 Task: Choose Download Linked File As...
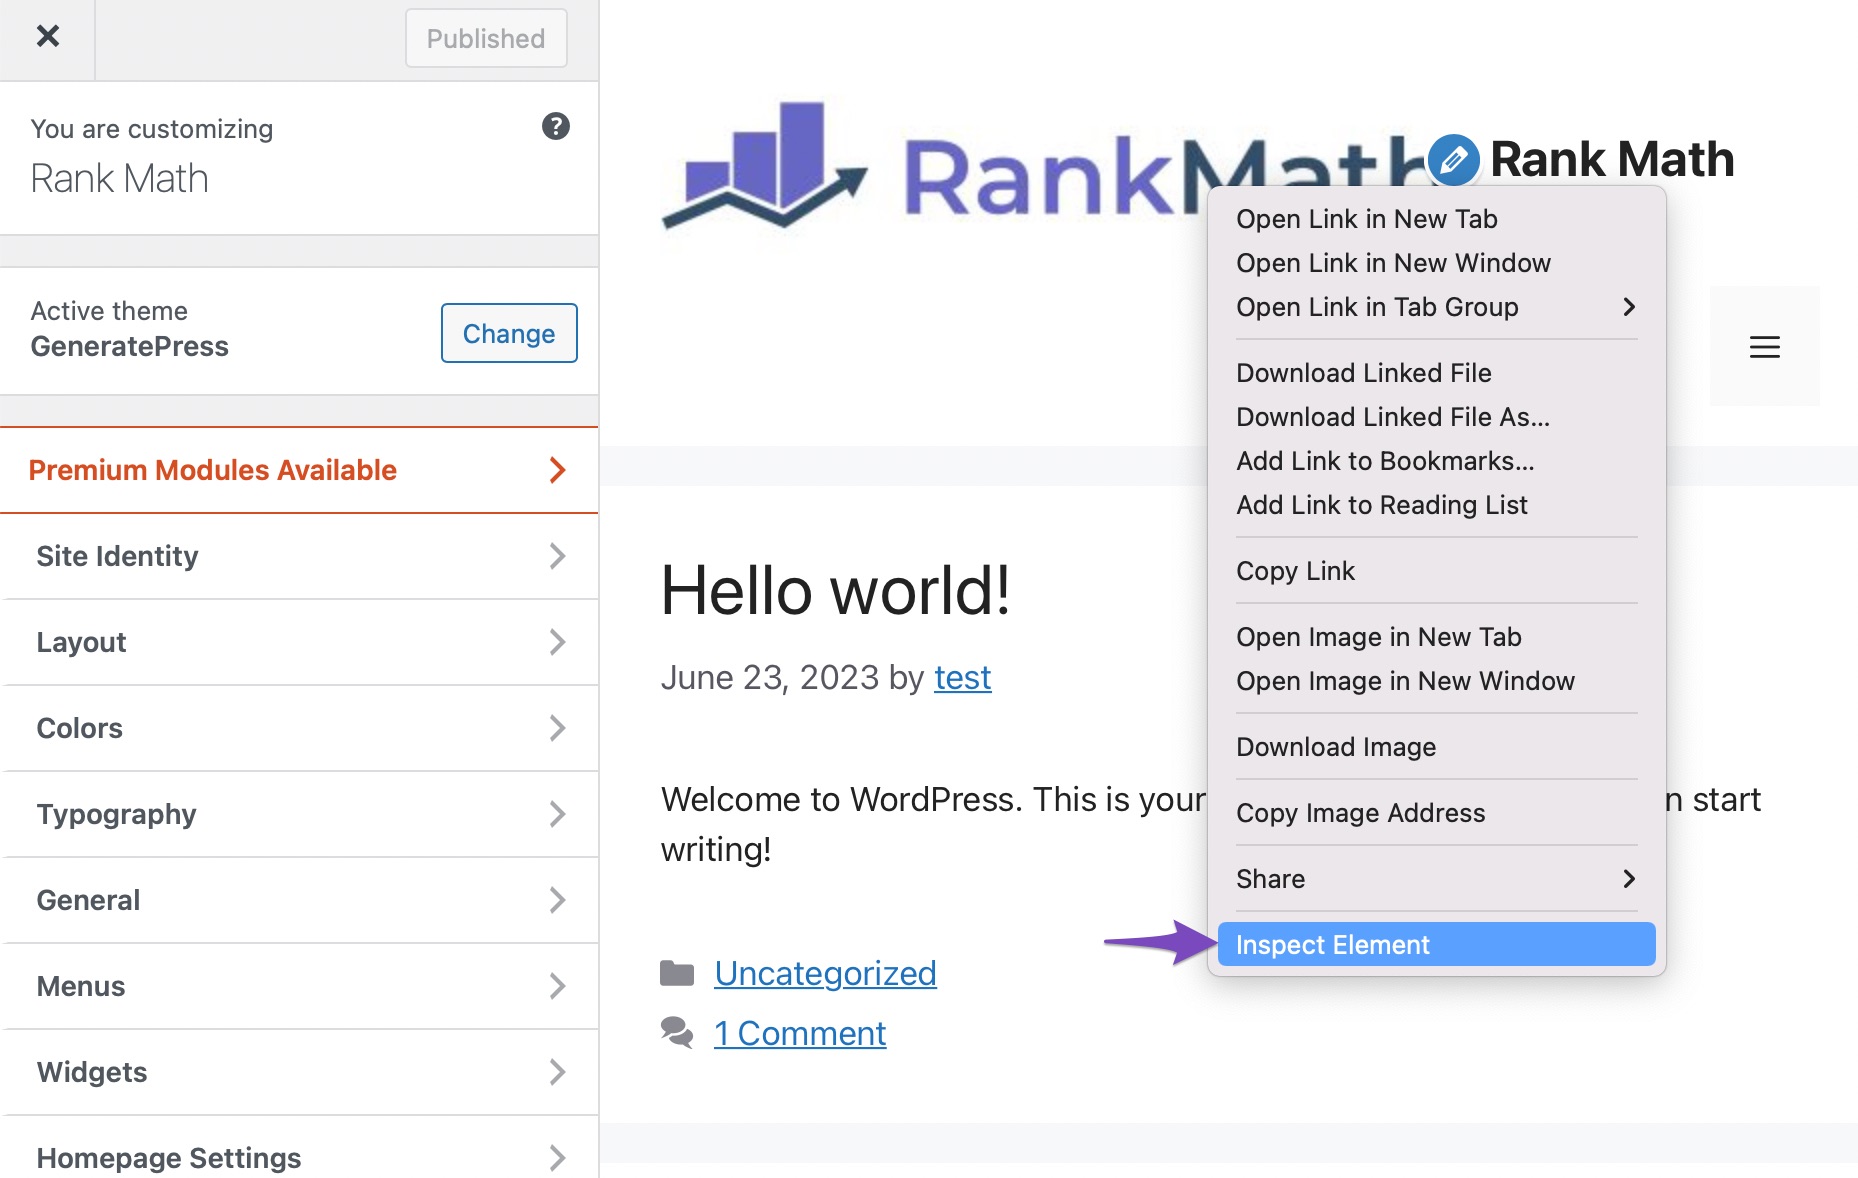1436,417
